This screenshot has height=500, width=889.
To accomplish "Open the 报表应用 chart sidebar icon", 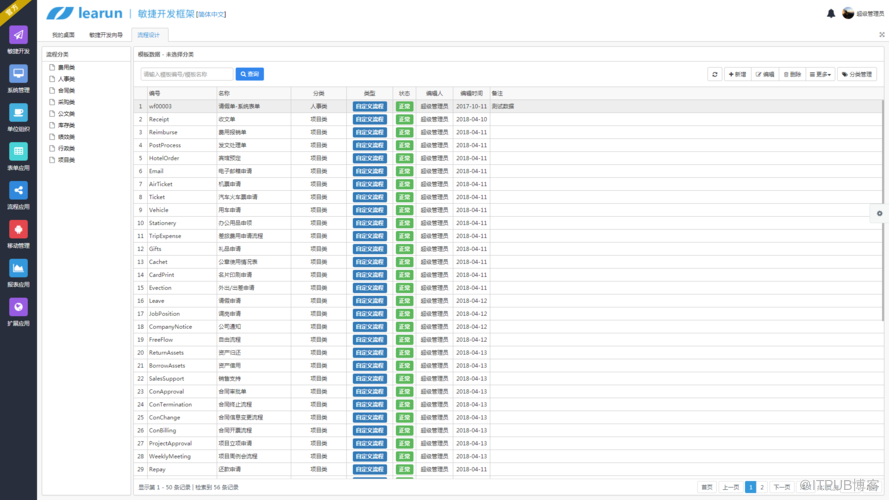I will [18, 268].
